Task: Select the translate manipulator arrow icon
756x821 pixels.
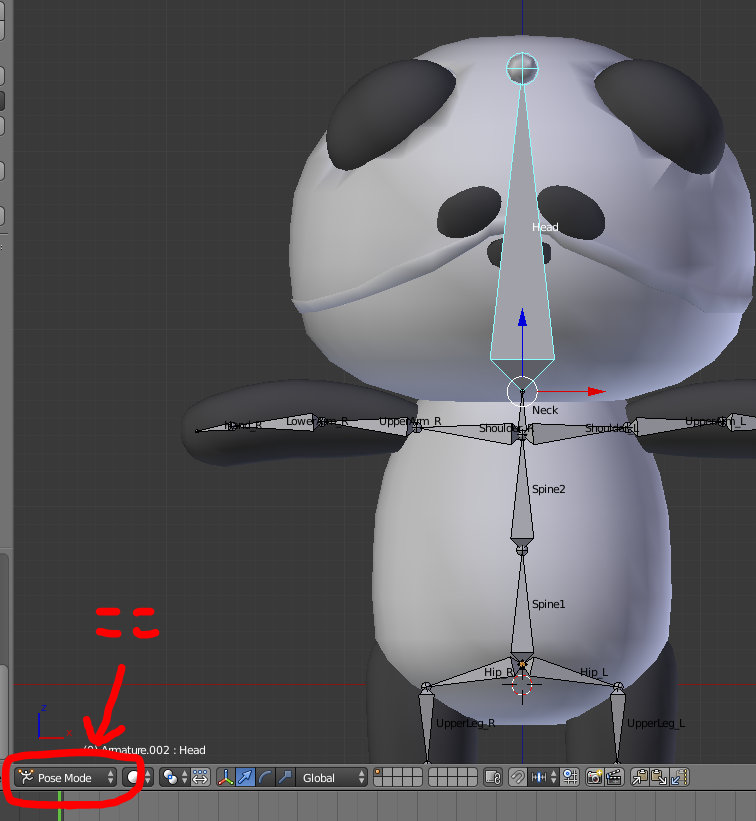Action: (246, 778)
